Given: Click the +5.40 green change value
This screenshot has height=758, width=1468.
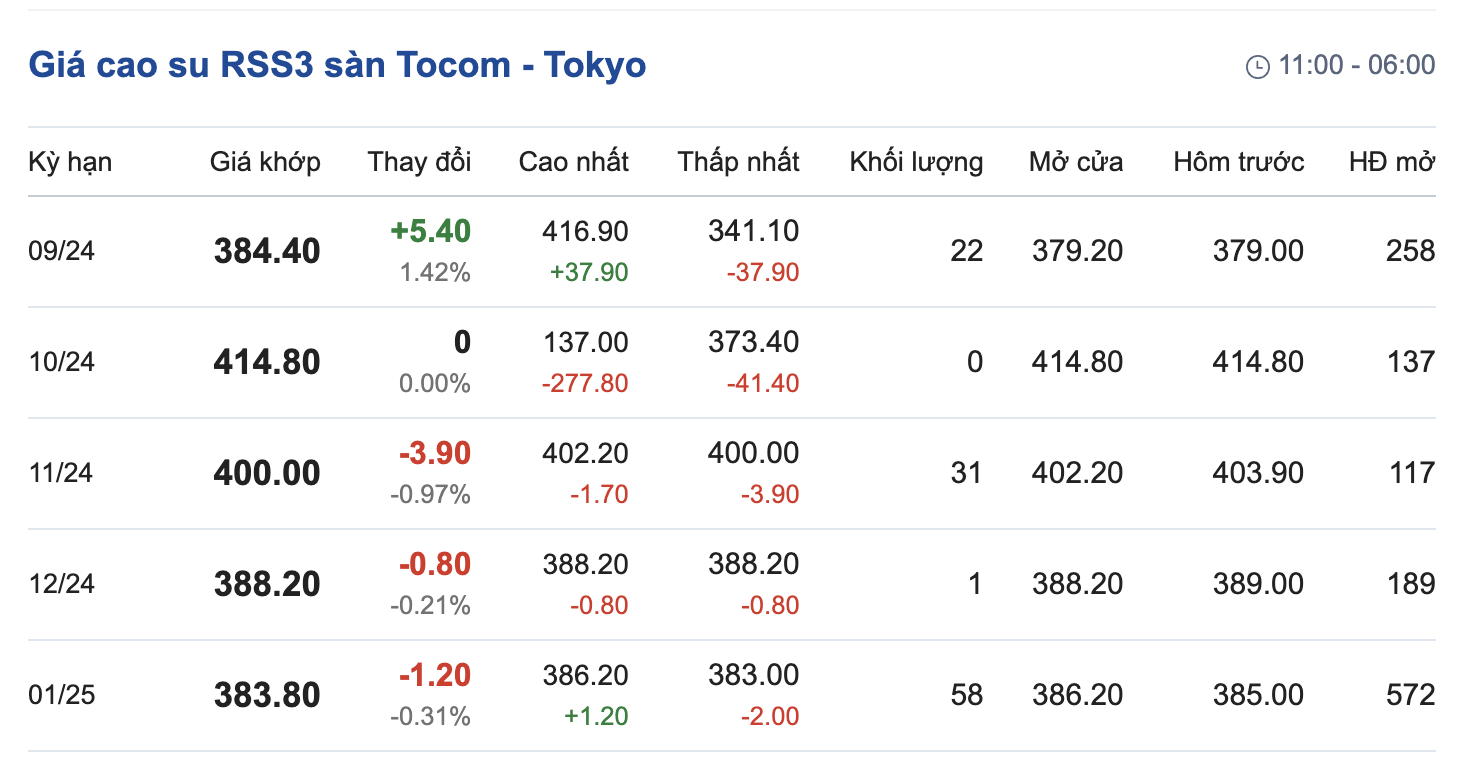Looking at the screenshot, I should [x=430, y=231].
